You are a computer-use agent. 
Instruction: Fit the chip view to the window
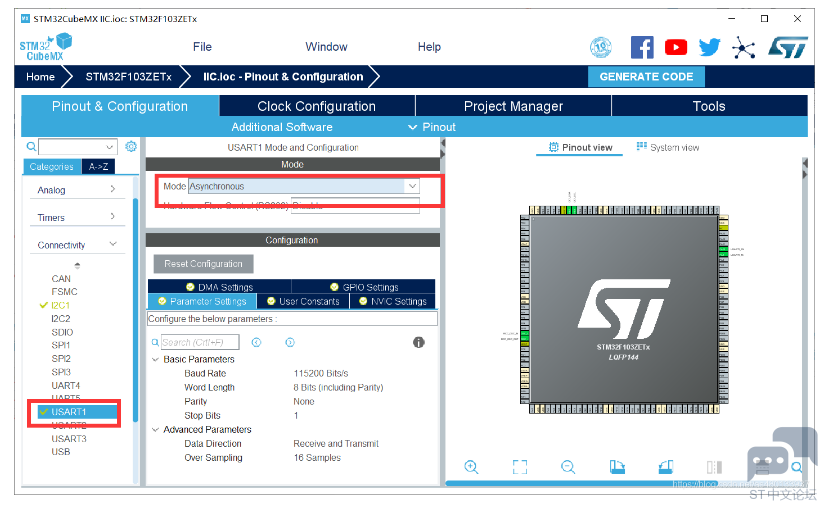[519, 467]
